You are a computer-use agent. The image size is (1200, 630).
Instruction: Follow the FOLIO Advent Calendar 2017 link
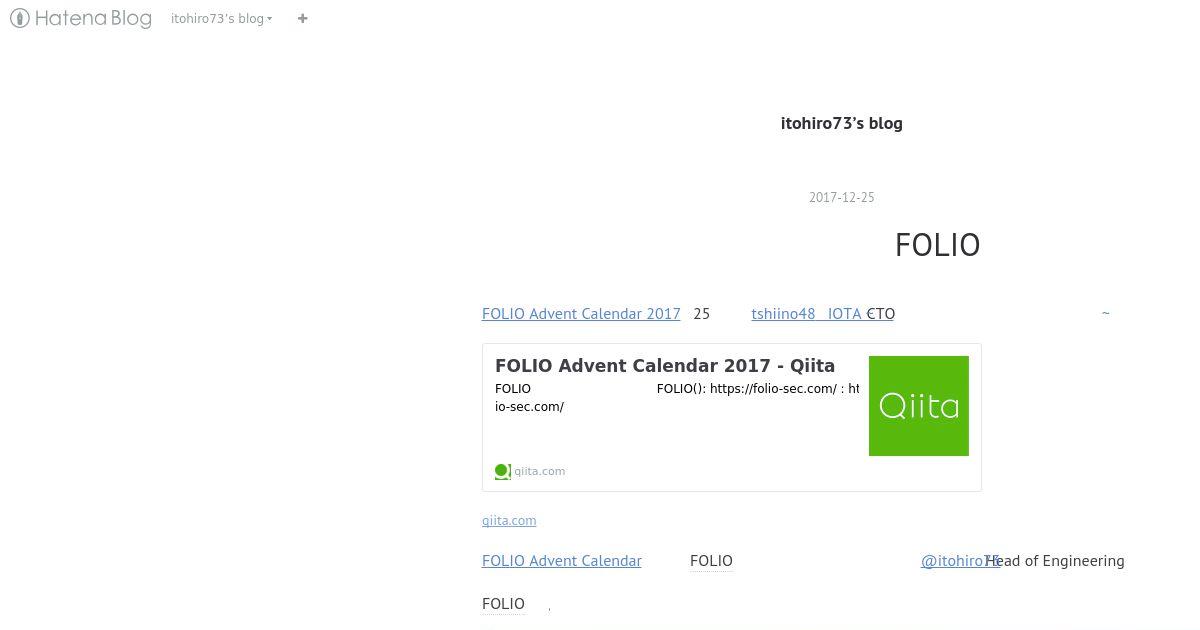click(581, 313)
